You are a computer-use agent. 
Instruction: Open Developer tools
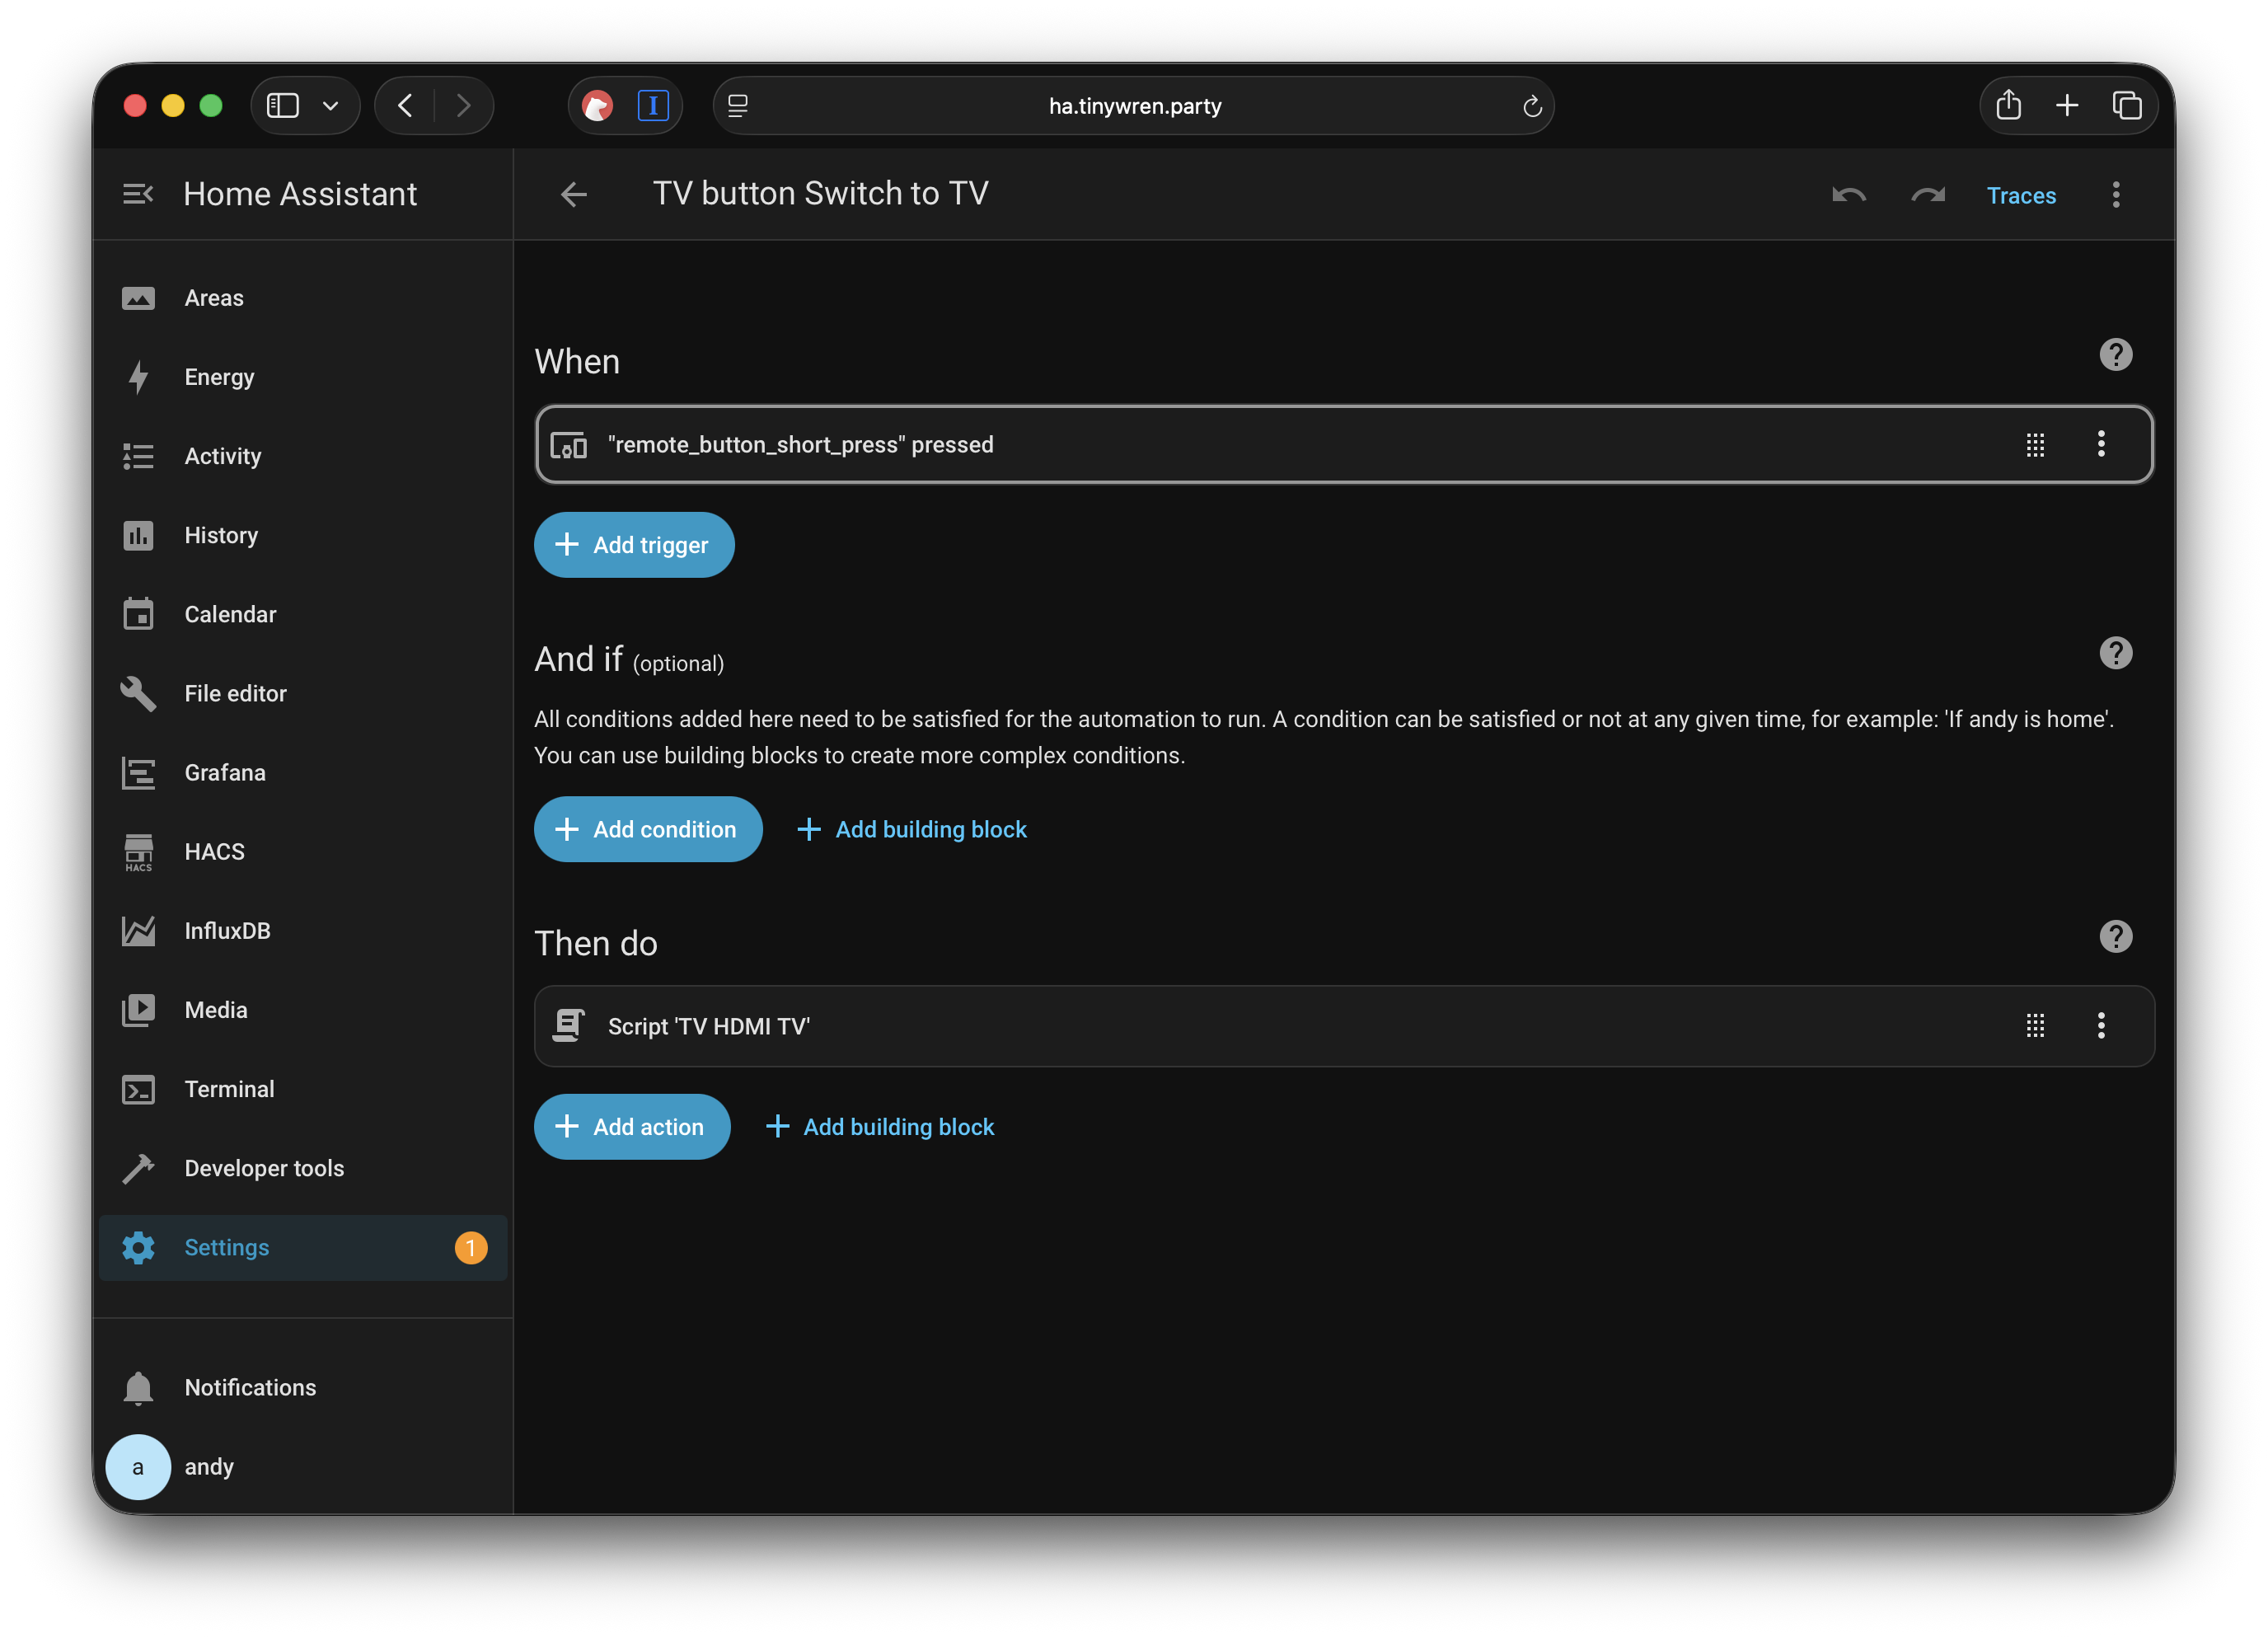[x=263, y=1167]
